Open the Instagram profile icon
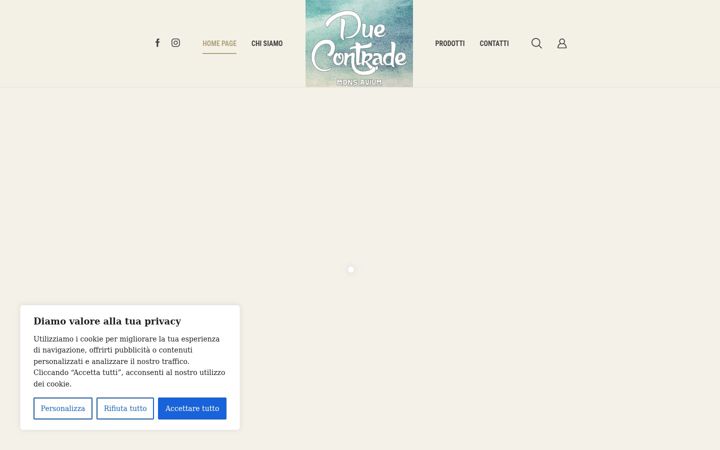The image size is (720, 450). (175, 43)
